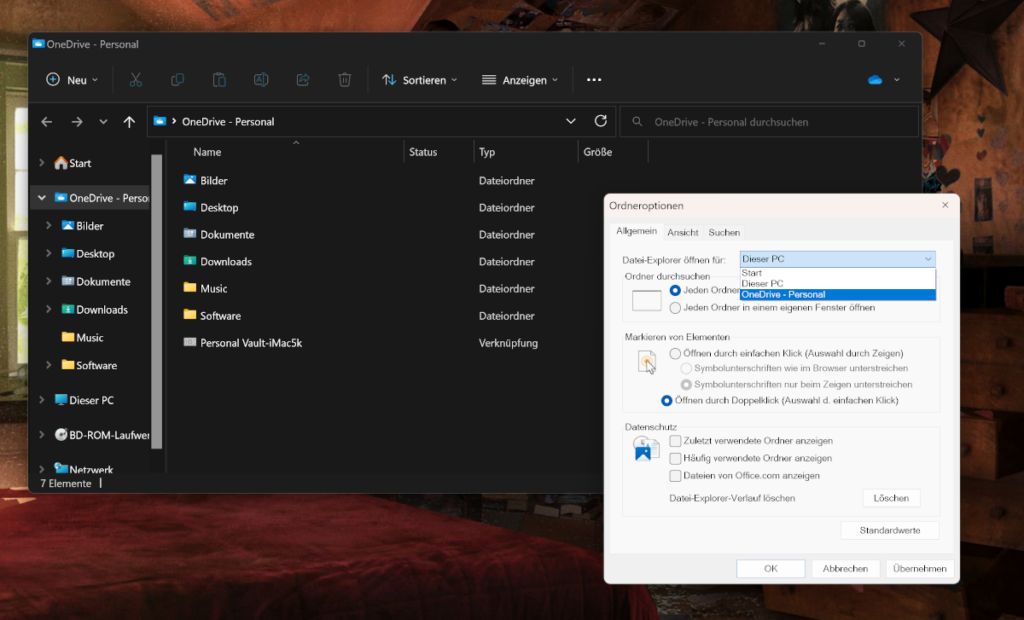
Task: Sort by the Typ column header
Action: pos(487,152)
